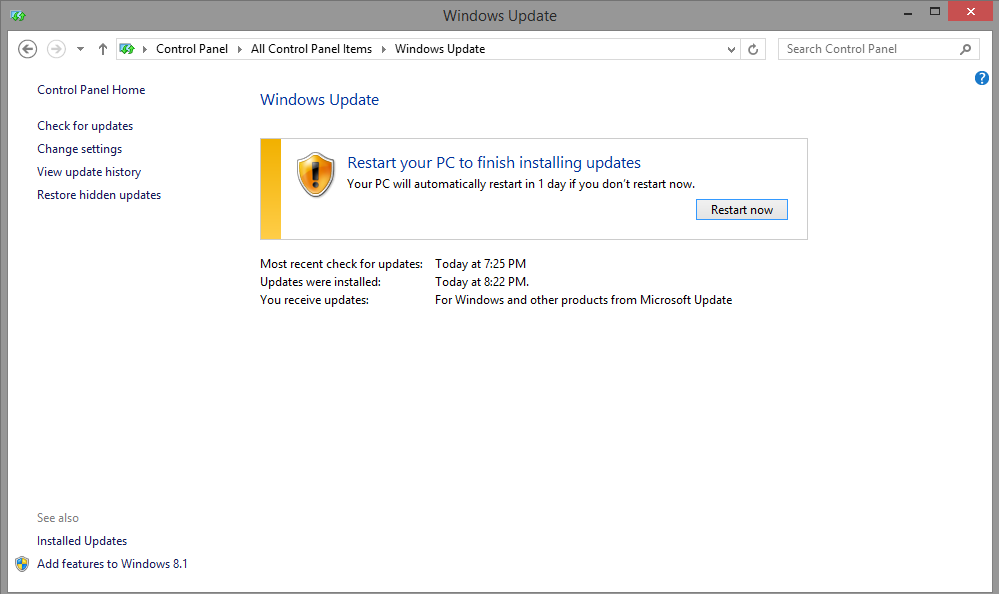This screenshot has width=999, height=594.
Task: Click 'Updates were installed:' label
Action: click(x=320, y=282)
